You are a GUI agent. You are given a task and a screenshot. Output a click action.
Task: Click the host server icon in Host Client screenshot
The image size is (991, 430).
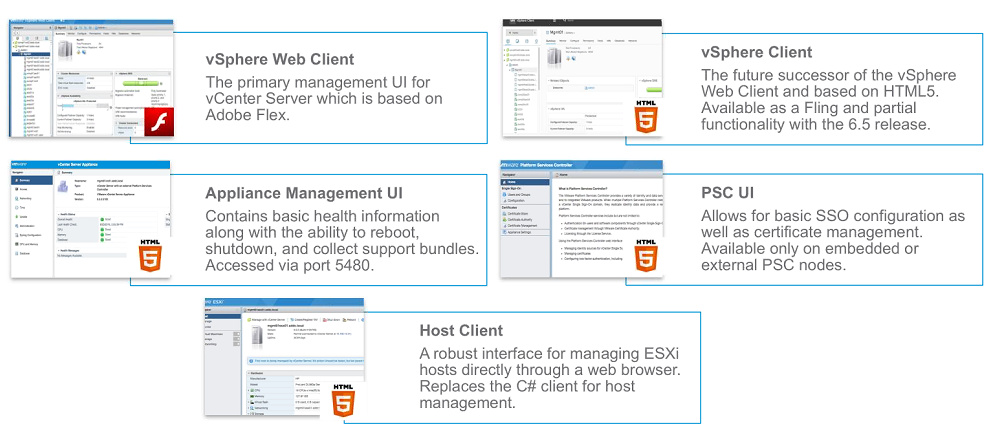click(x=257, y=336)
